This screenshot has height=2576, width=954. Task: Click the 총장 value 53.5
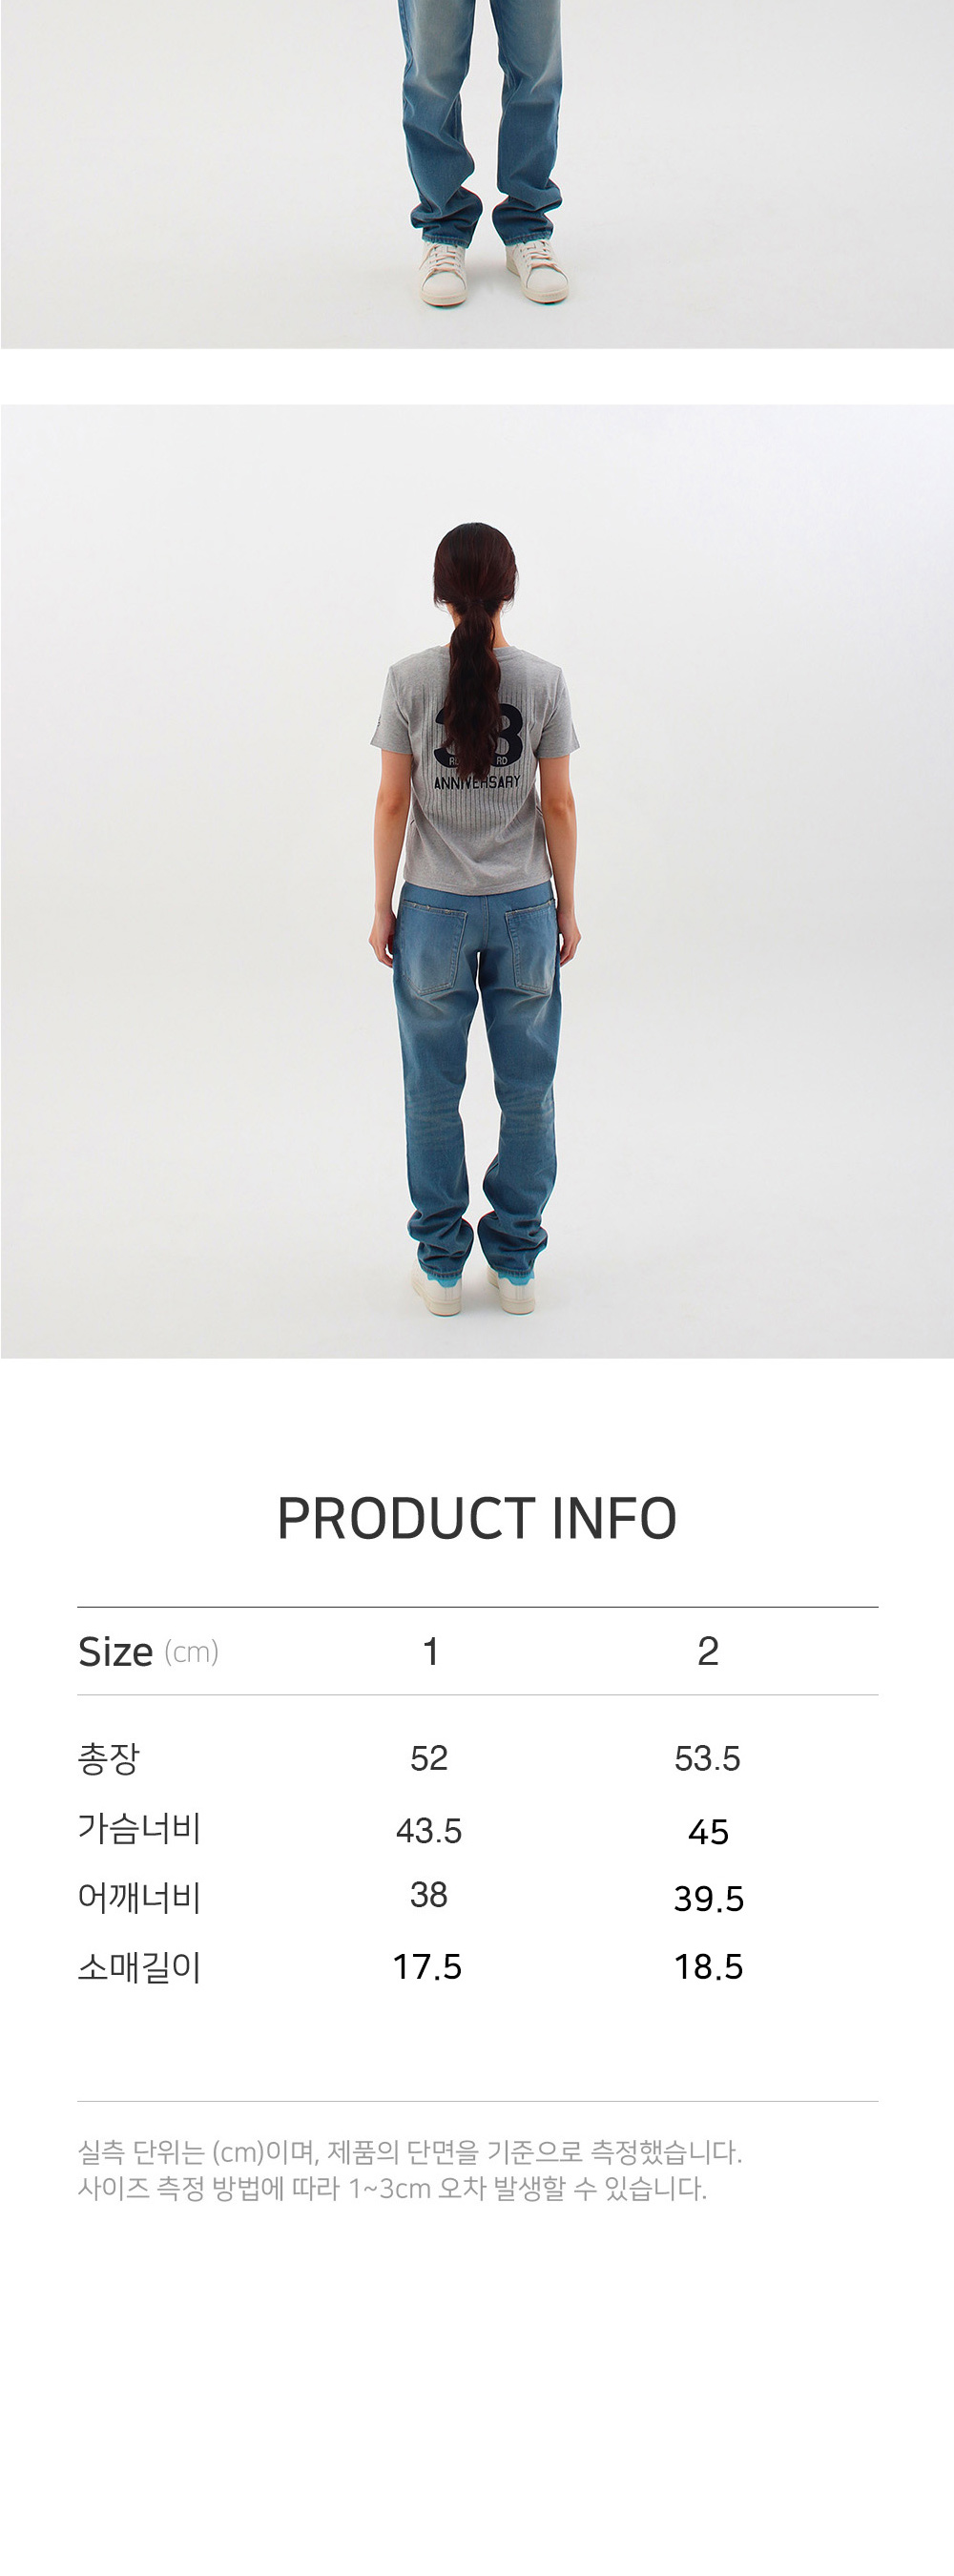click(x=707, y=1758)
